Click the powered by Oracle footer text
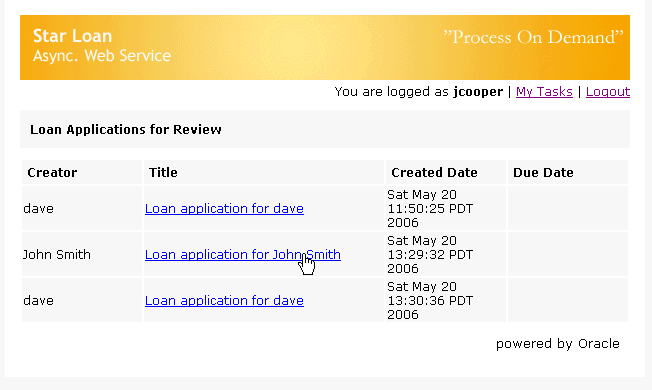The height and width of the screenshot is (390, 652). click(558, 344)
